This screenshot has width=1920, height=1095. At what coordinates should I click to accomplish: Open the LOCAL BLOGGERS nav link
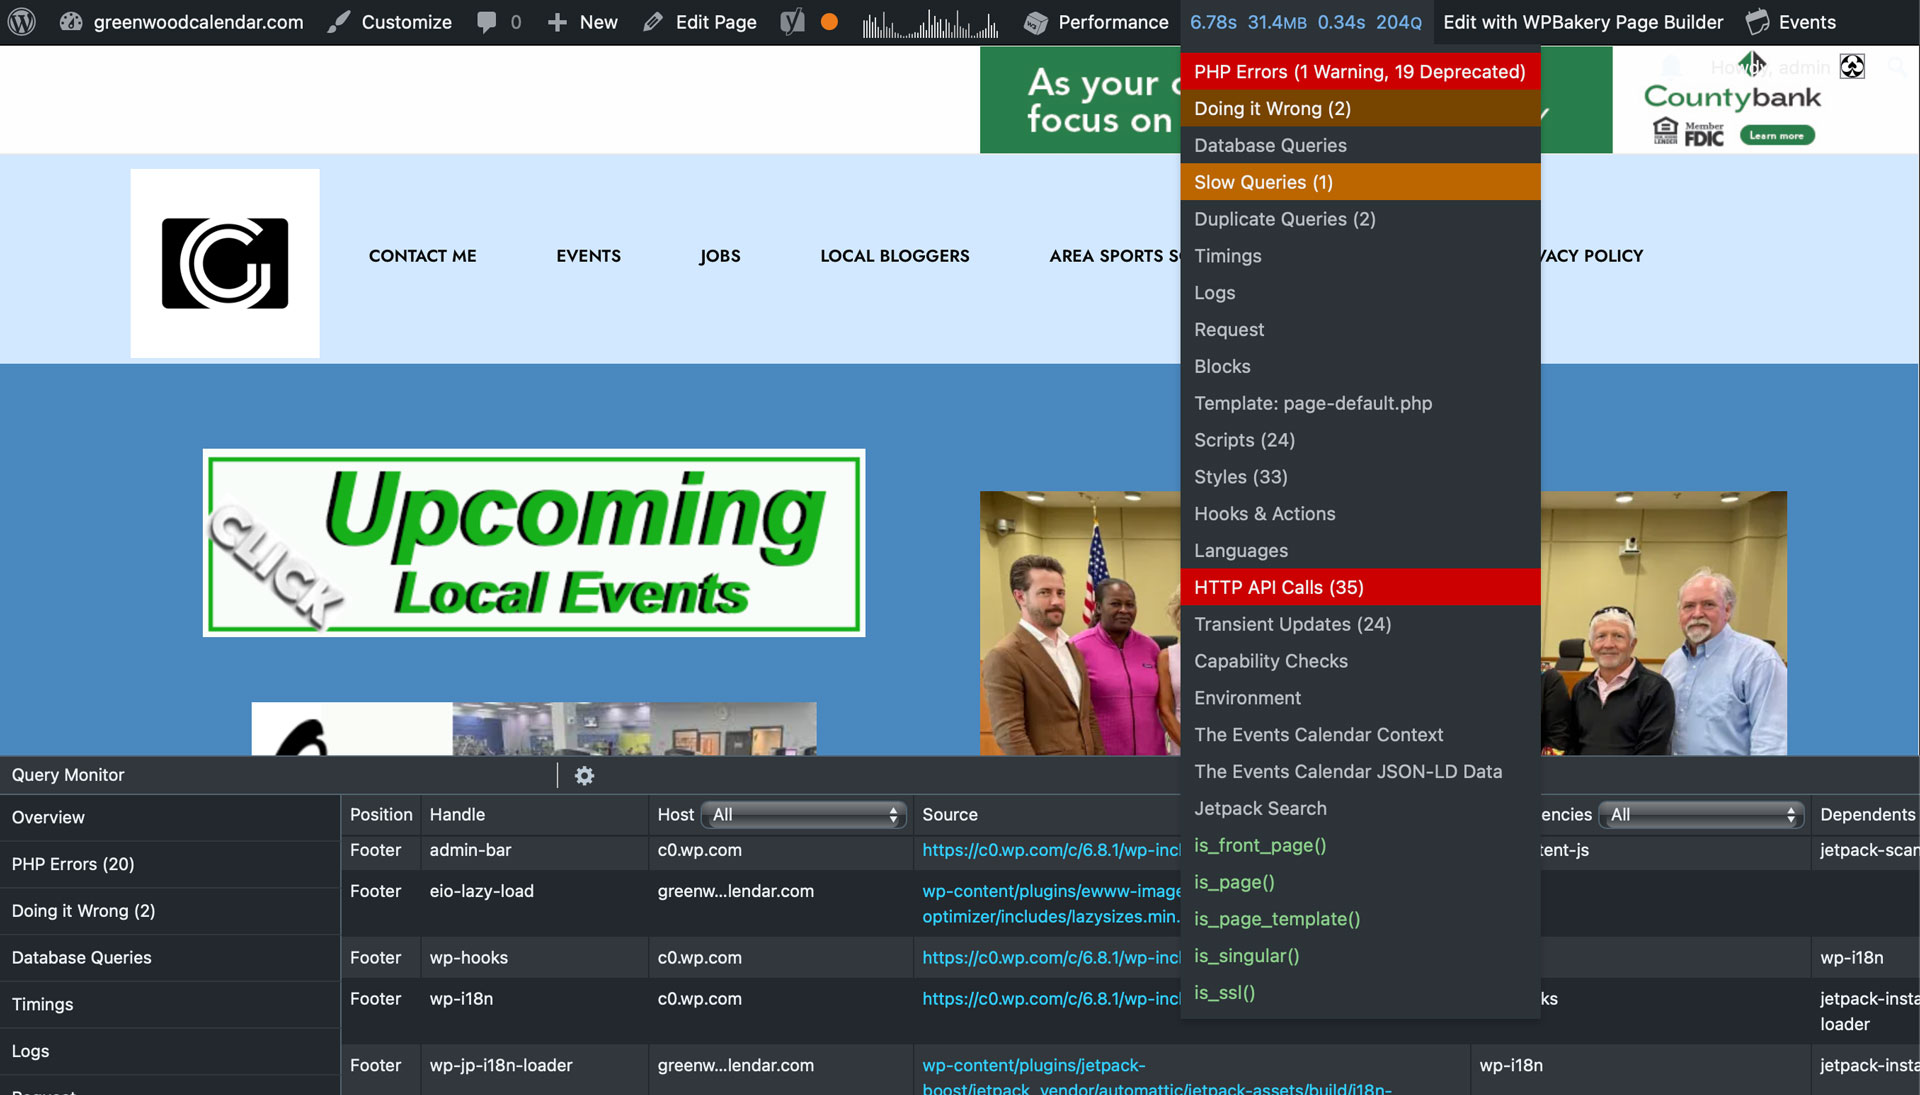coord(895,256)
